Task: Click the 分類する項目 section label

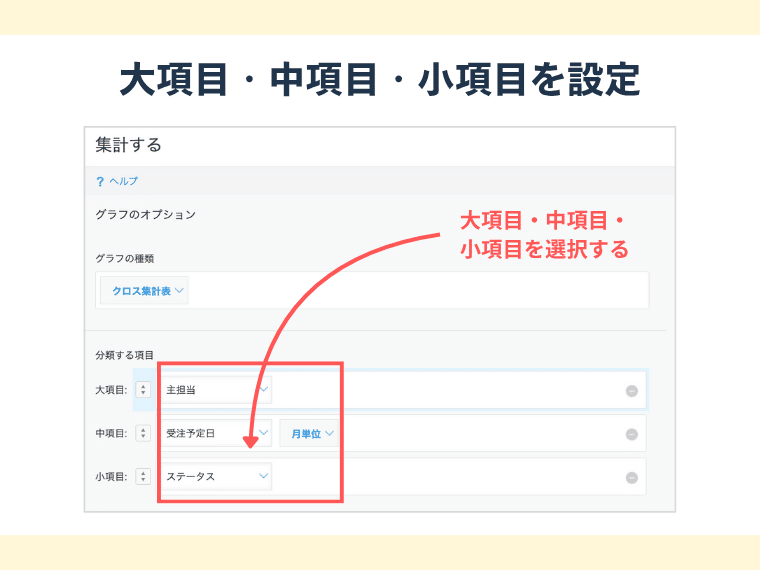Action: [125, 355]
